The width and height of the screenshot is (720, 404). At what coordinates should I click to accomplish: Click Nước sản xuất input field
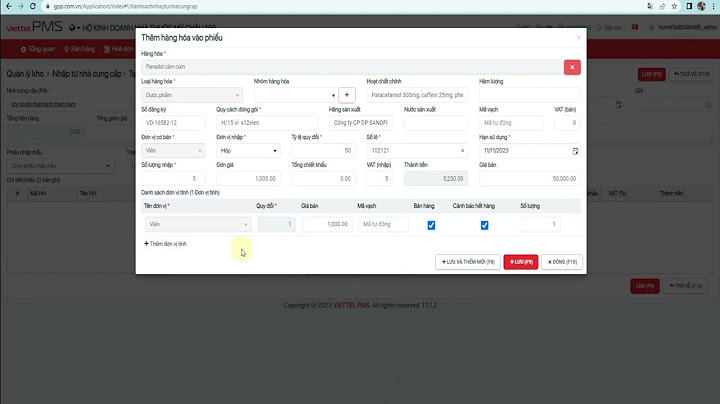click(x=436, y=123)
